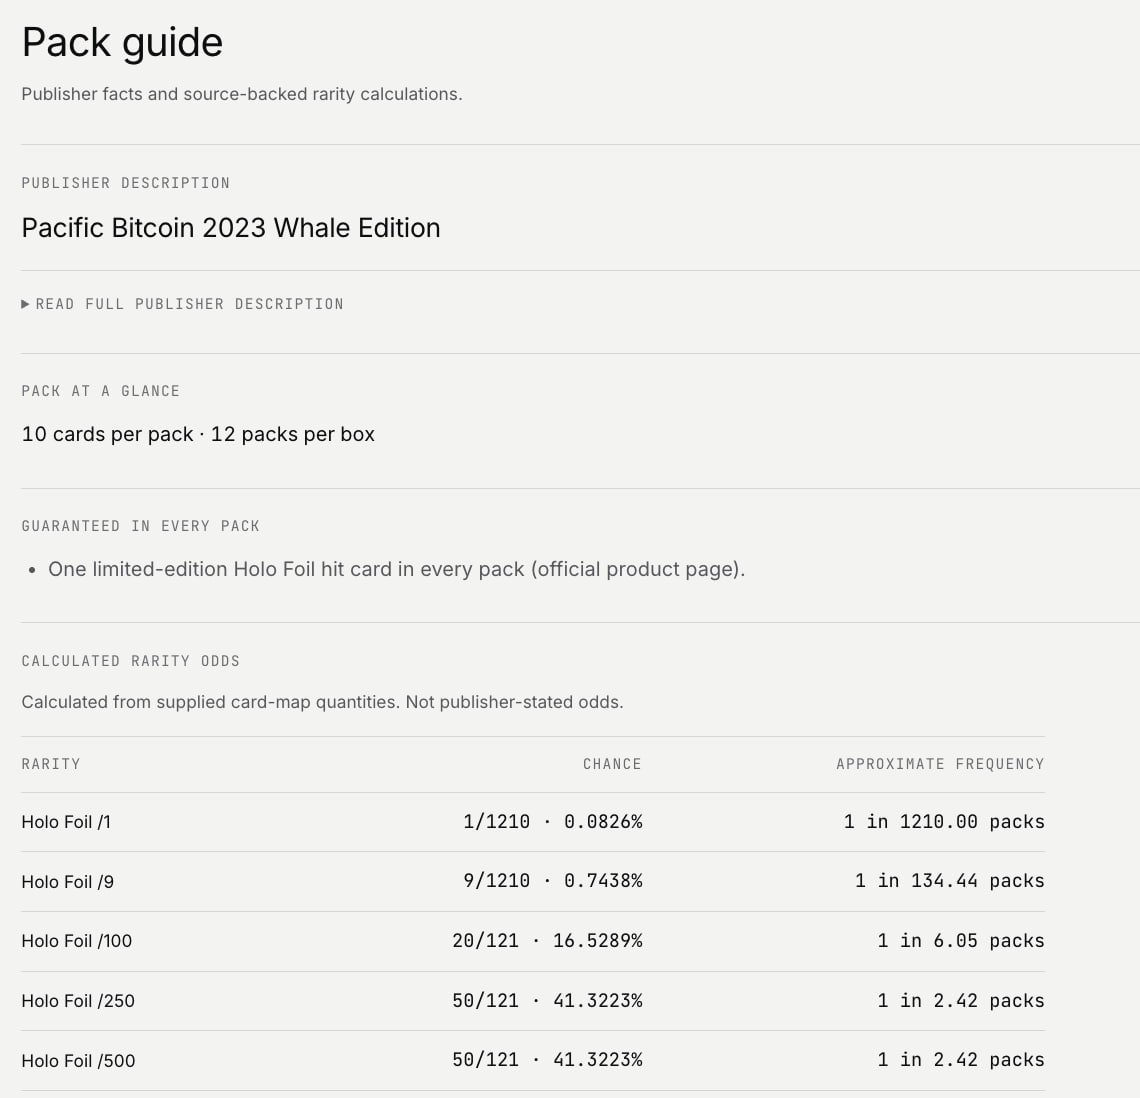Screen dimensions: 1140x1098
Task: Select Holo Foil /500 chance '50/121 · 41.3223%'
Action: point(547,1059)
